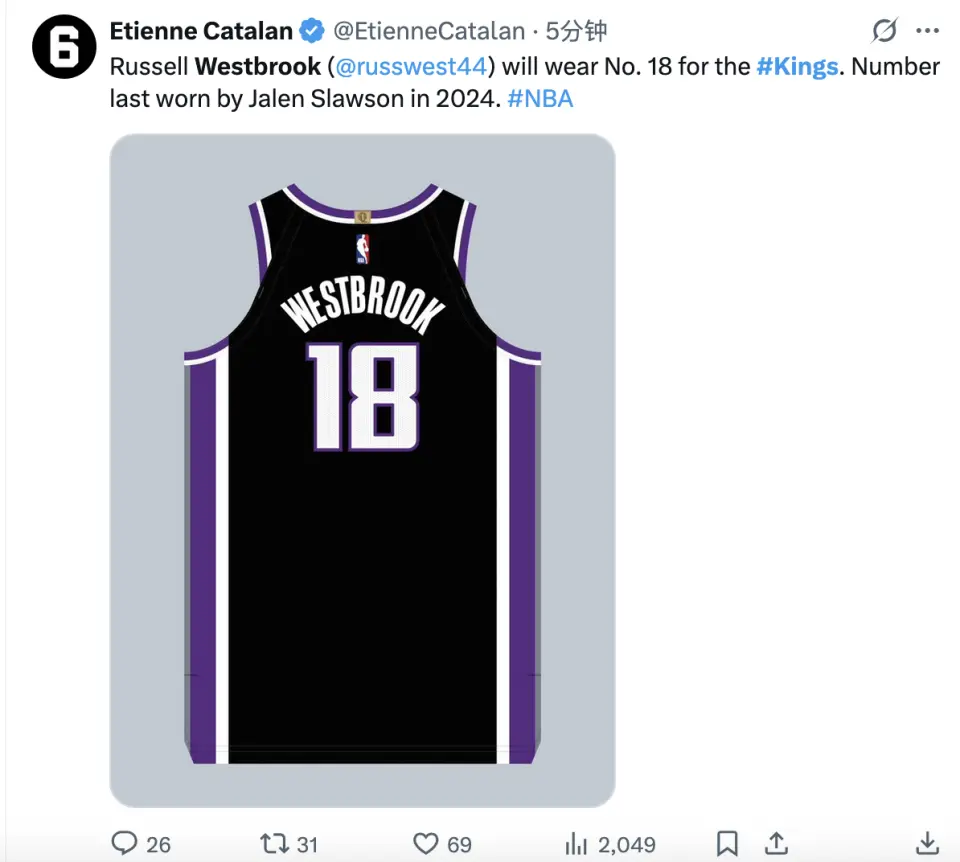Click the reply count 26

click(x=158, y=844)
